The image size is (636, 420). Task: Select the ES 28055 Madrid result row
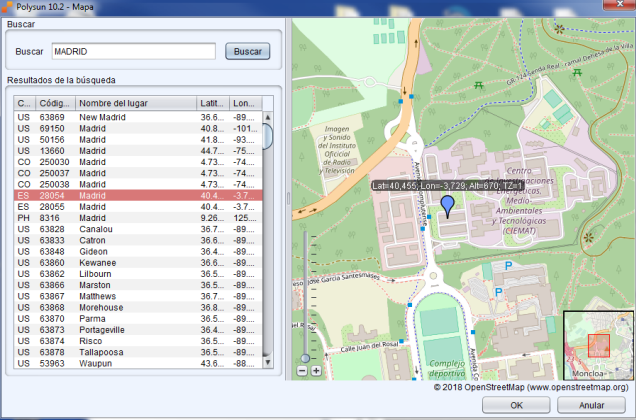tap(135, 207)
